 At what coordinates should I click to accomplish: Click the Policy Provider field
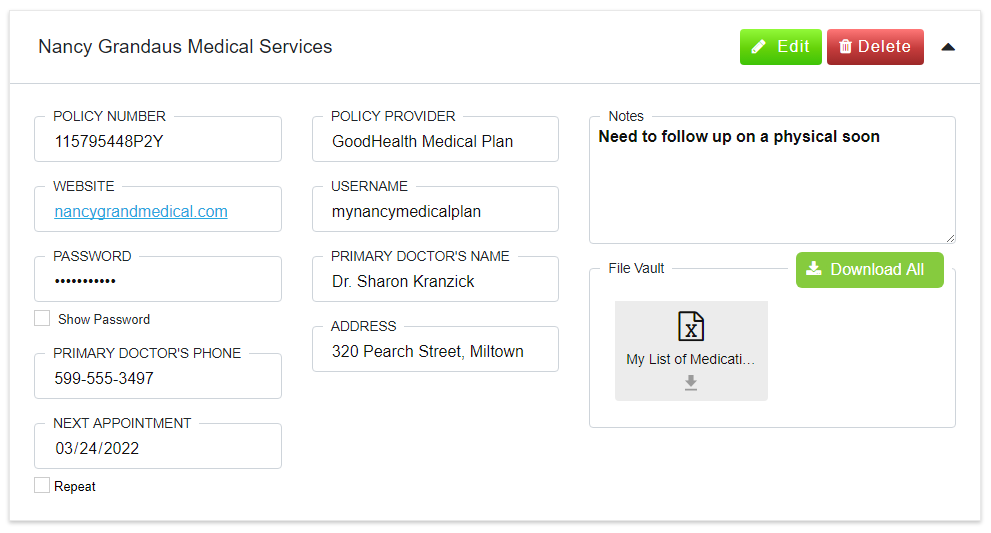[x=435, y=139]
